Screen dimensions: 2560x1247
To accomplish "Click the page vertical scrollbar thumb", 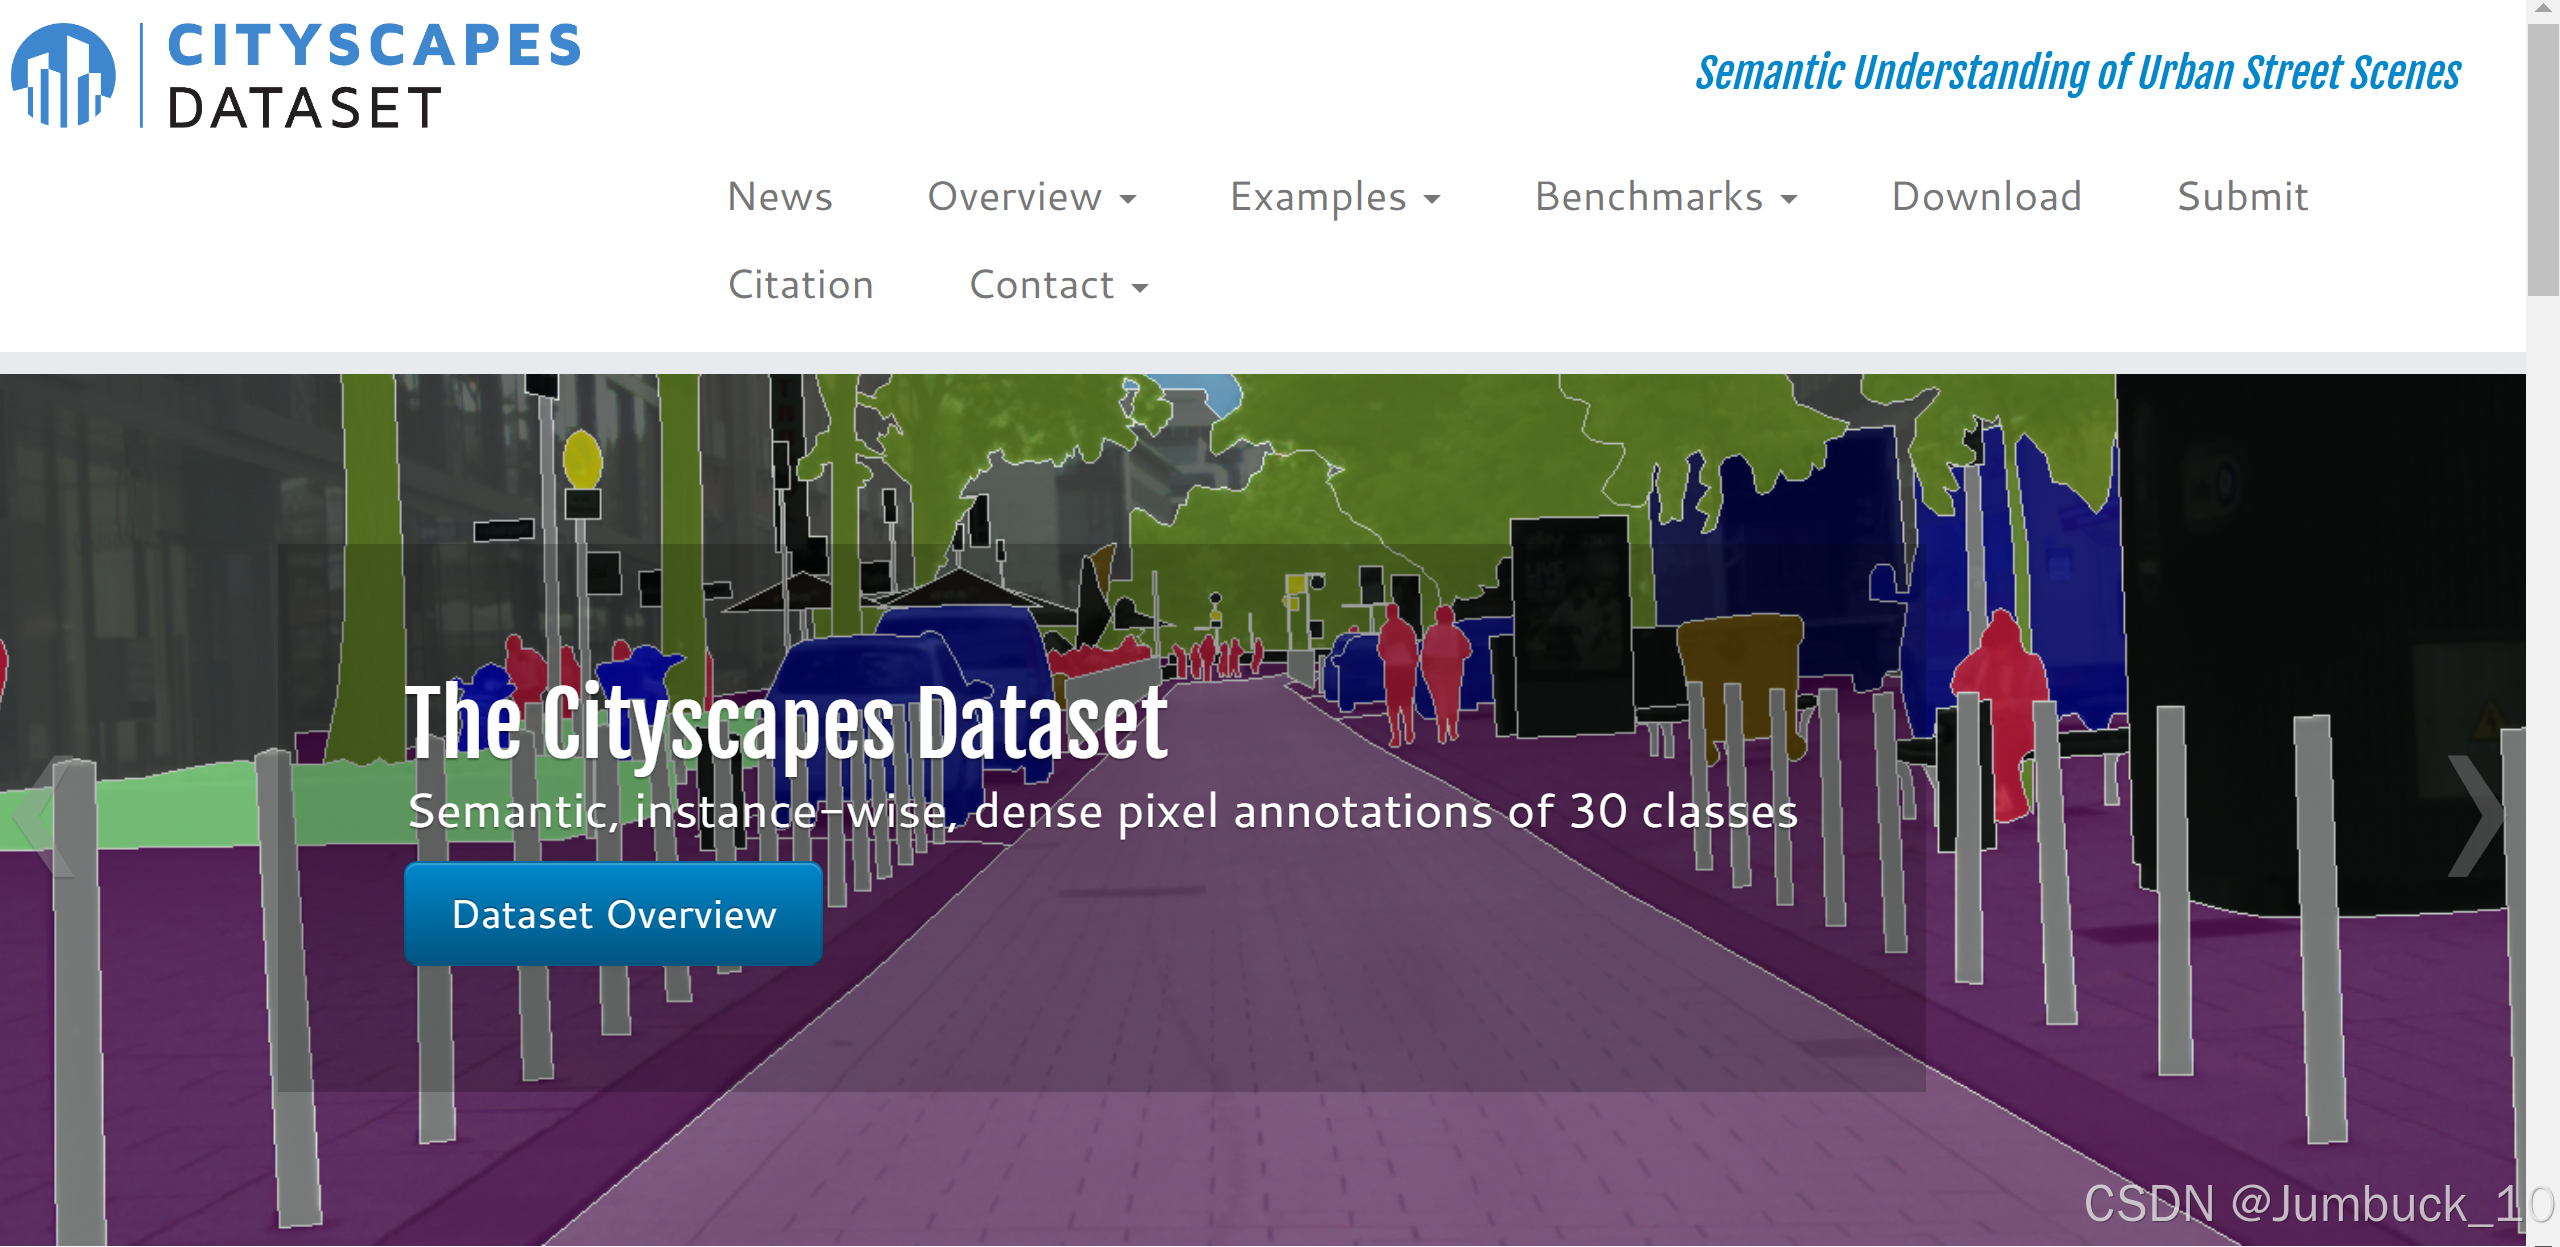I will [2542, 160].
